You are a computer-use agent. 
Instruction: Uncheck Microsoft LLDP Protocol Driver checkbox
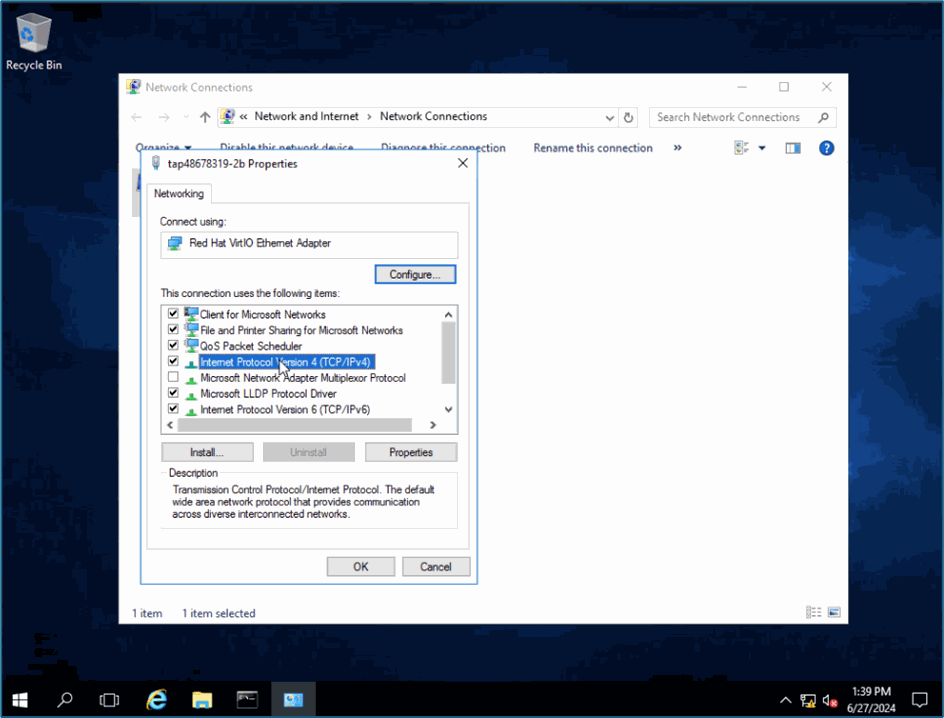click(173, 392)
